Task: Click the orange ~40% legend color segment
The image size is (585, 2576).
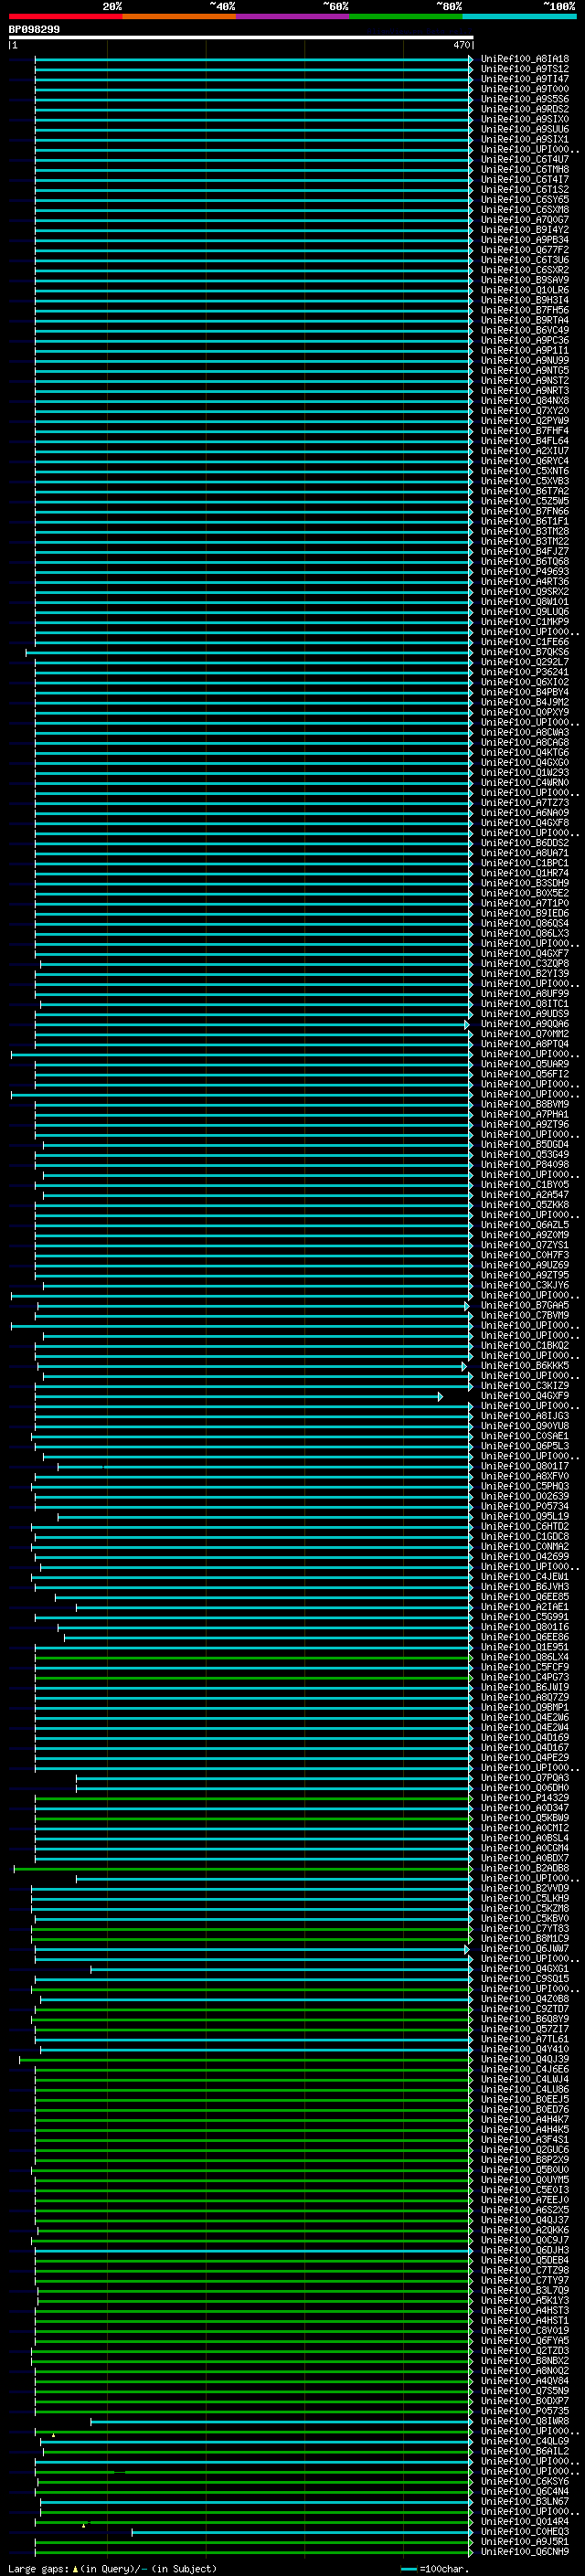Action: point(179,16)
